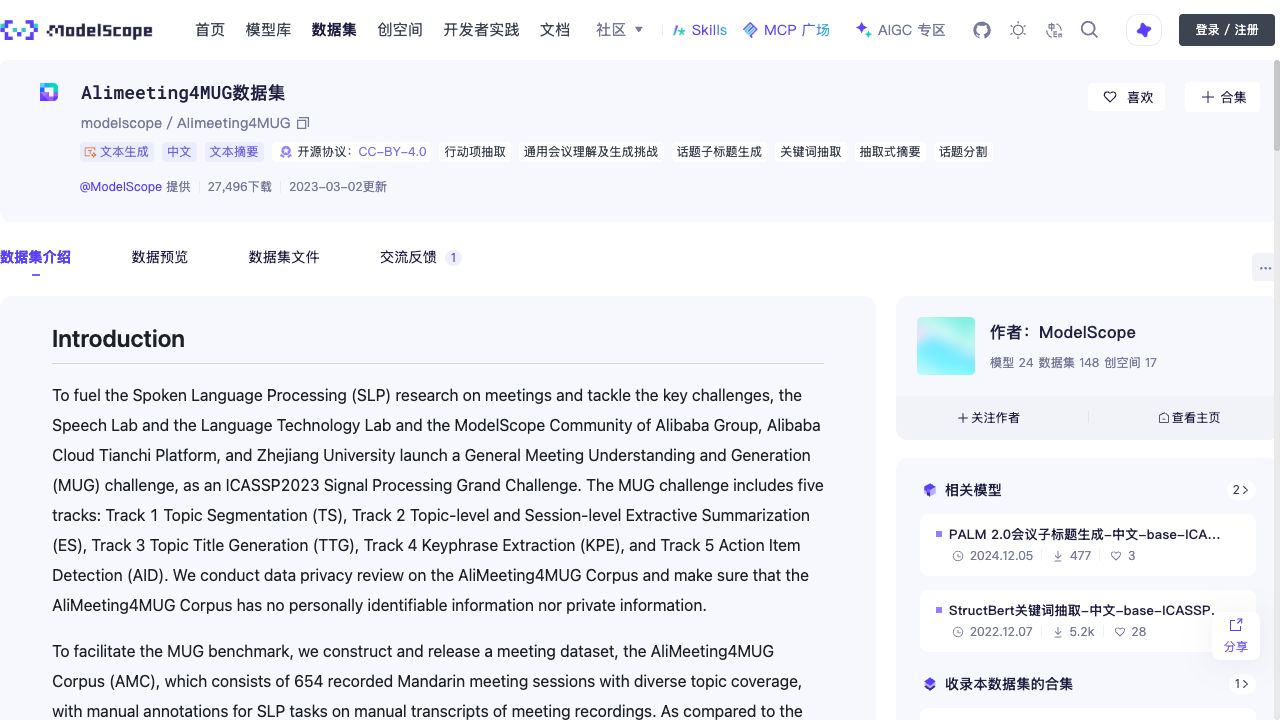Screen dimensions: 1280x720
Task: Switch to 数据集文件 tab
Action: tap(284, 257)
